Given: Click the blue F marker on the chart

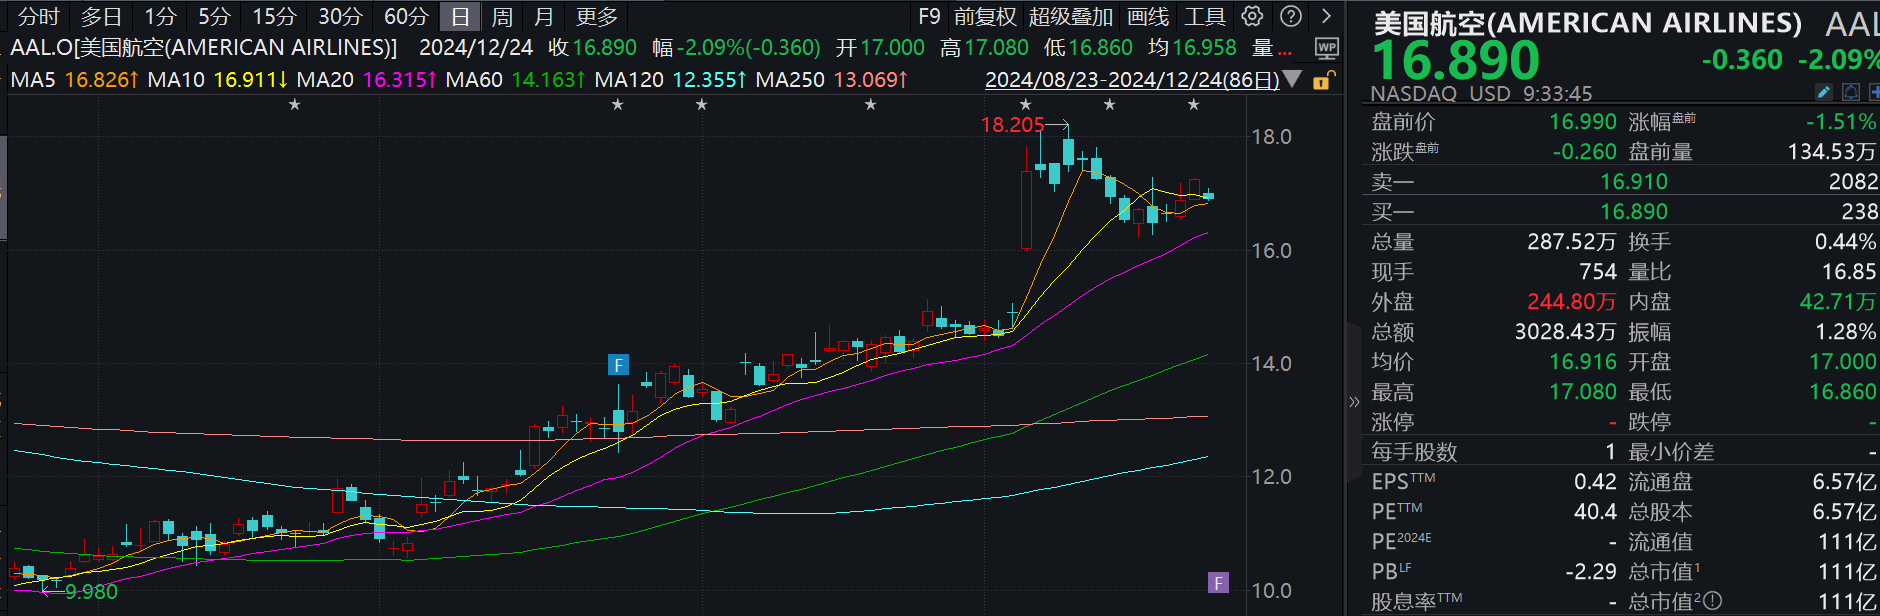Looking at the screenshot, I should click(618, 365).
